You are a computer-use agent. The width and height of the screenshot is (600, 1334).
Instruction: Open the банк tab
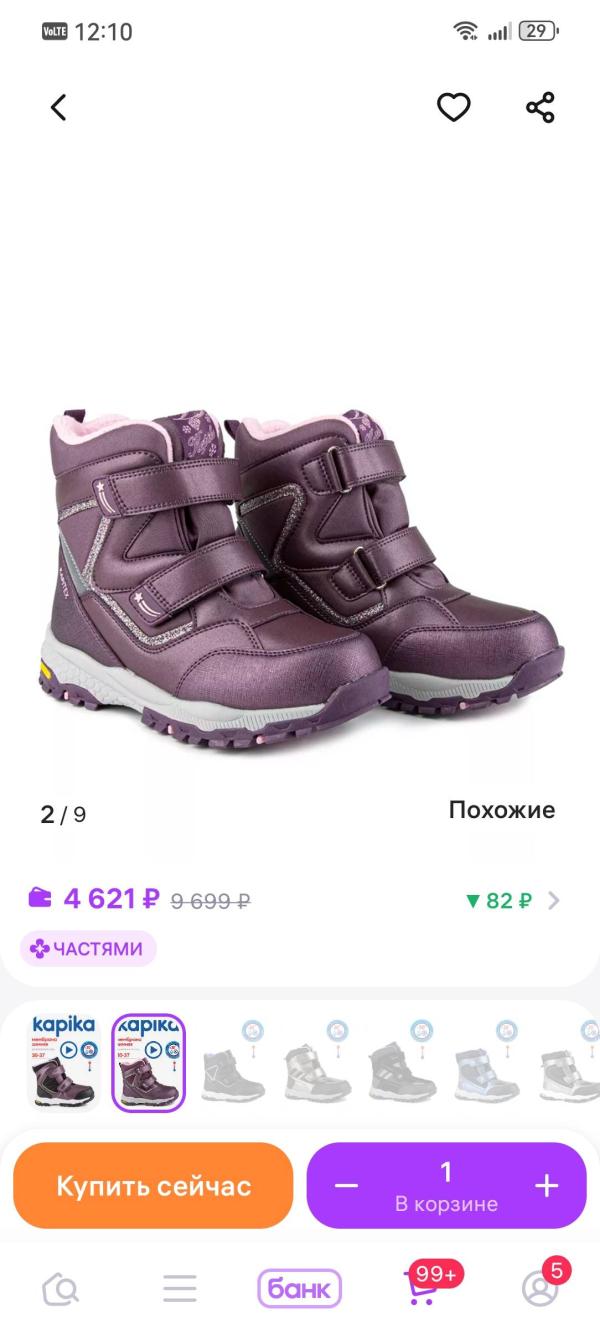click(x=300, y=1288)
